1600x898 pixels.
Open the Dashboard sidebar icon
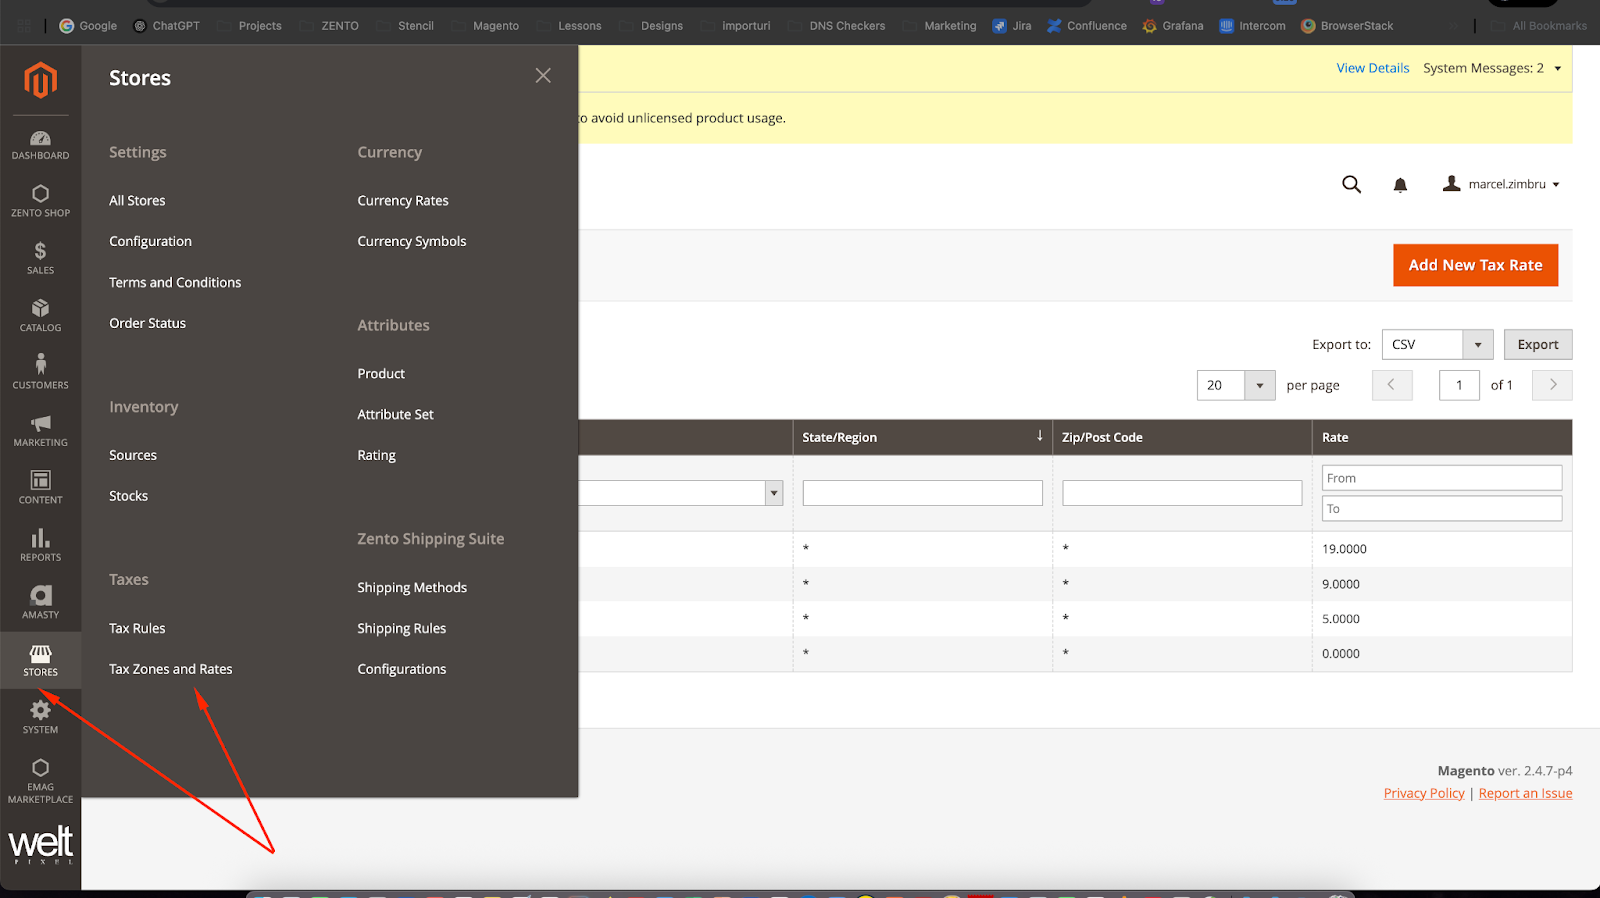(40, 145)
